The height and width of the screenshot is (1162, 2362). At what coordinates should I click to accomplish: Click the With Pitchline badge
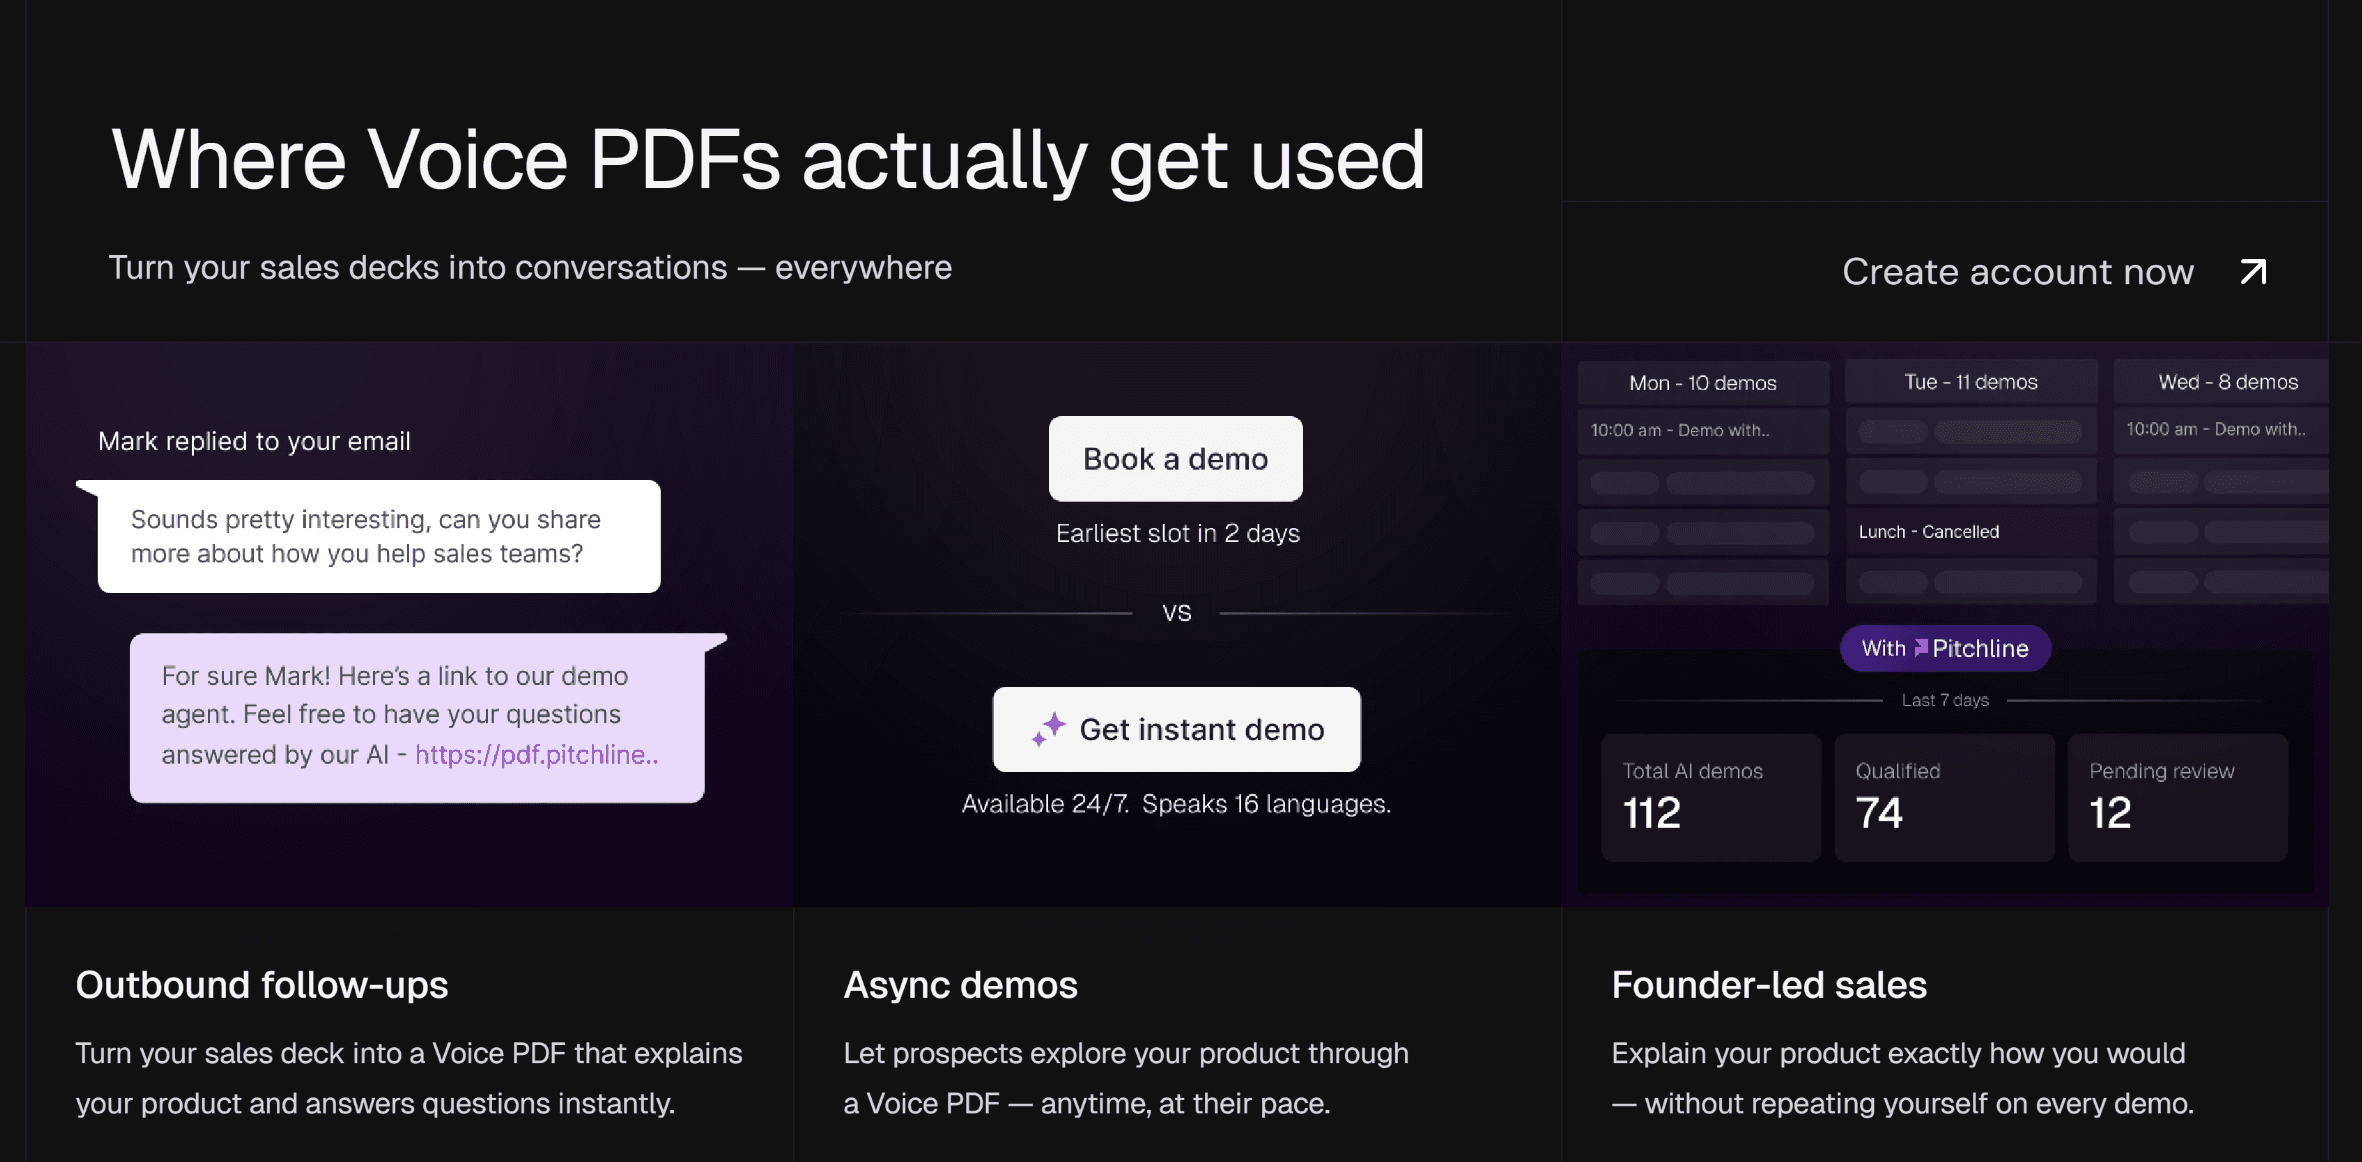pyautogui.click(x=1945, y=649)
